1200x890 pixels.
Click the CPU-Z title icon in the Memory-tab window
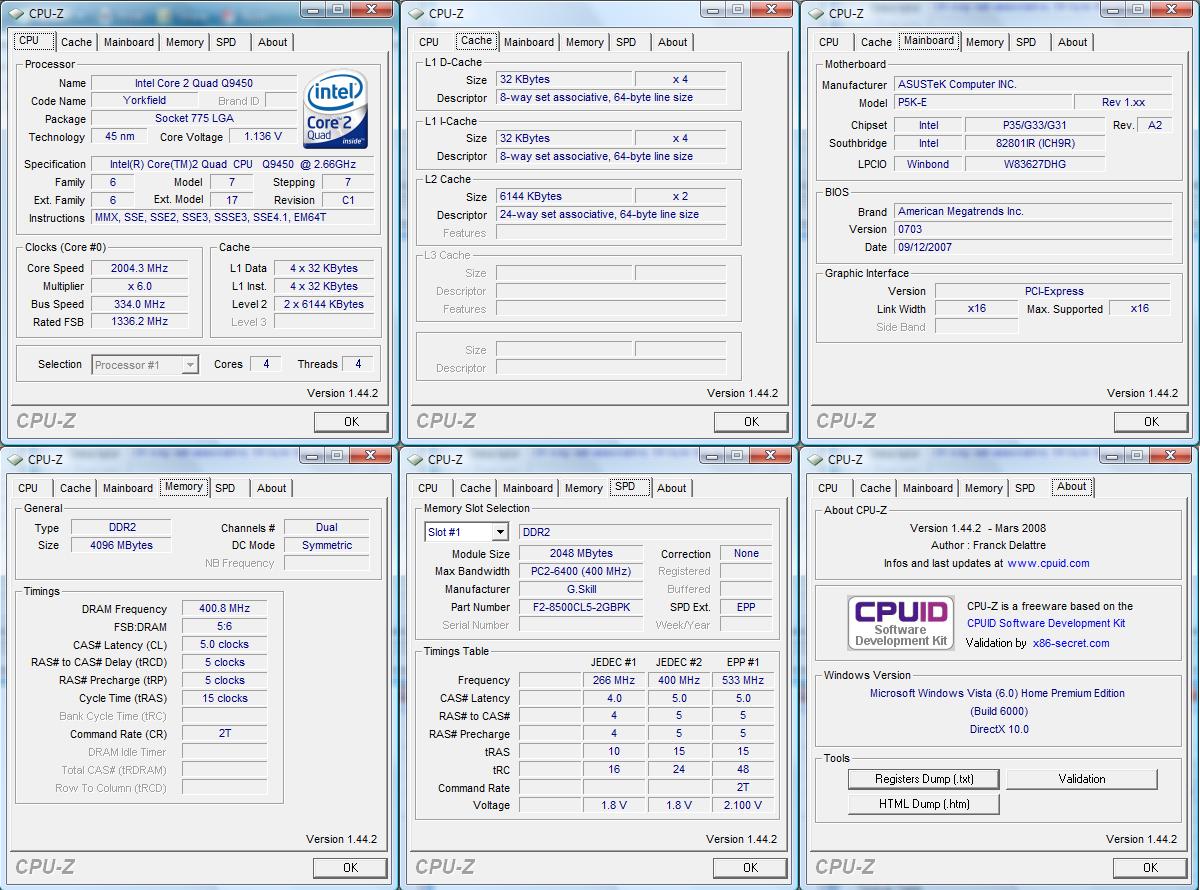pos(15,459)
